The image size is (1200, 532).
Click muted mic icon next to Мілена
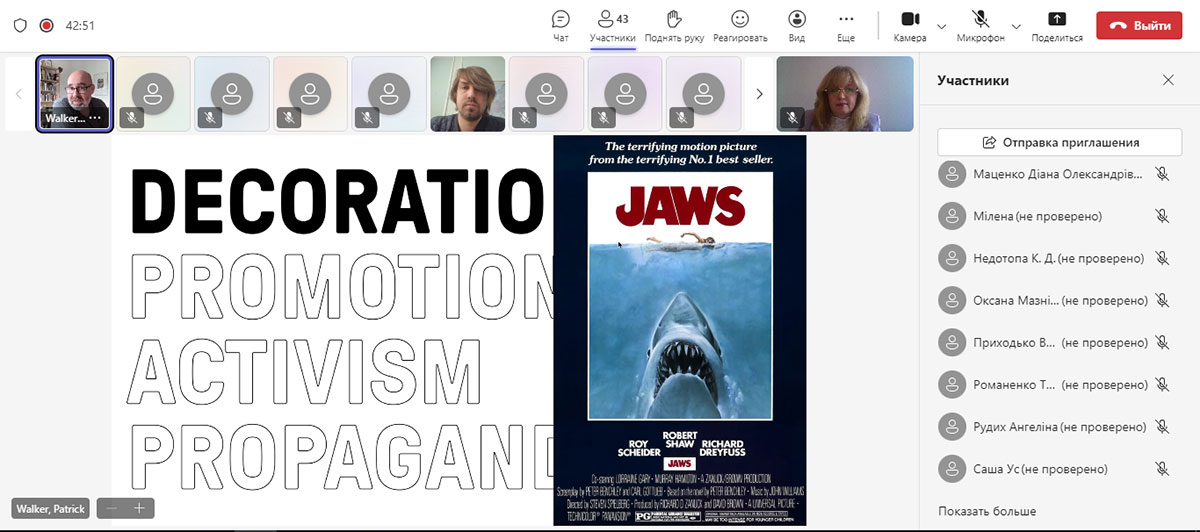click(1162, 216)
